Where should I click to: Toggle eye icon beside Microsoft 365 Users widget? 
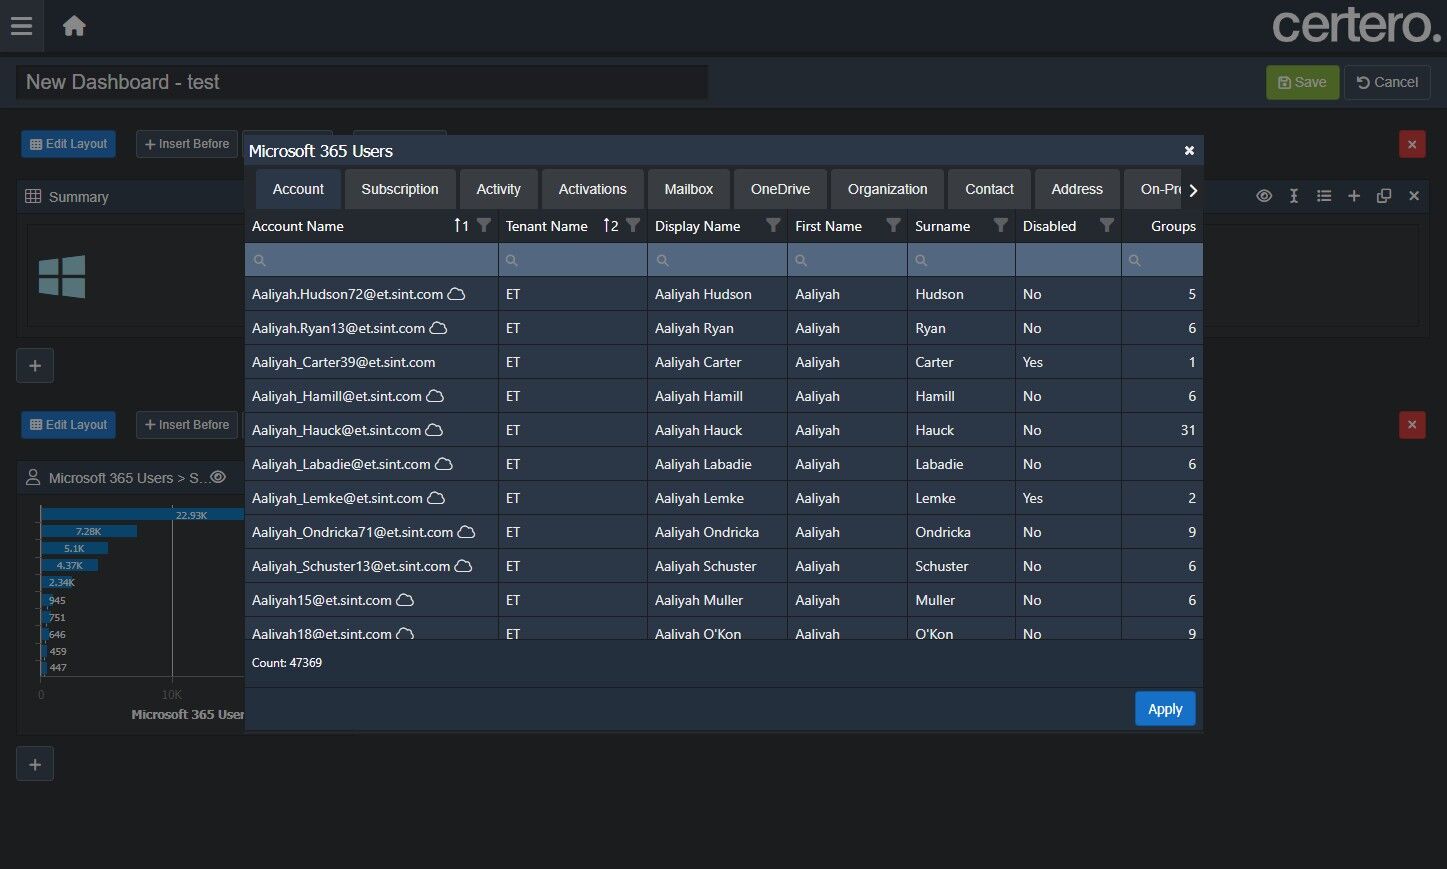click(218, 477)
